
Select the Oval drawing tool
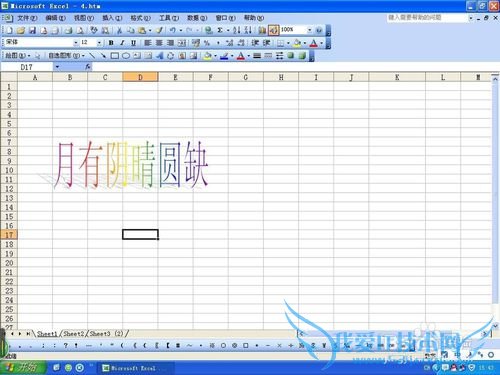tap(126, 56)
